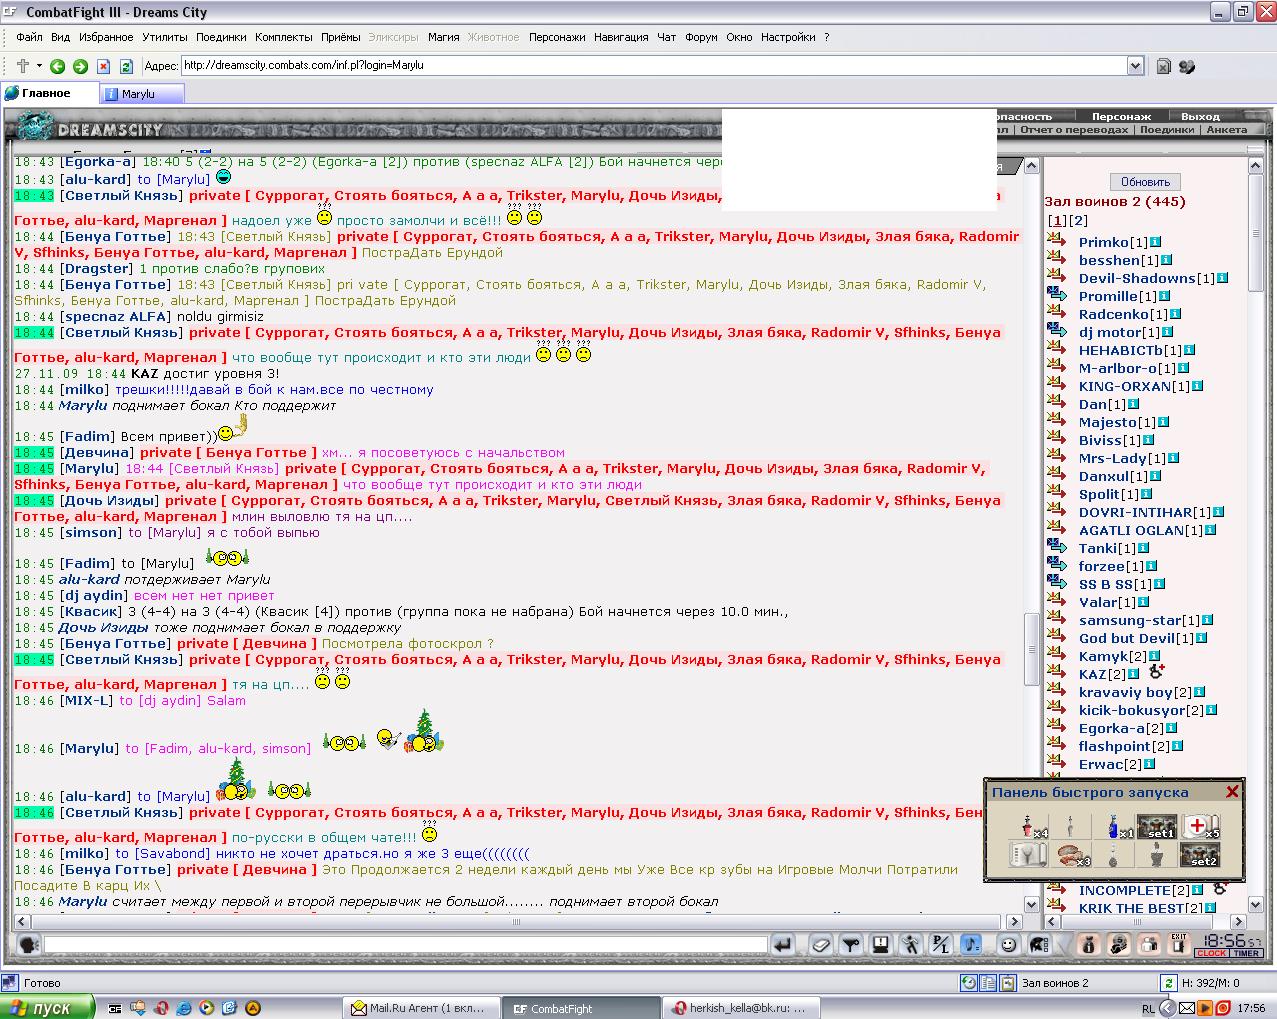Click the smiley emoticon button in chat bar
This screenshot has height=1019, width=1277.
(x=1009, y=944)
